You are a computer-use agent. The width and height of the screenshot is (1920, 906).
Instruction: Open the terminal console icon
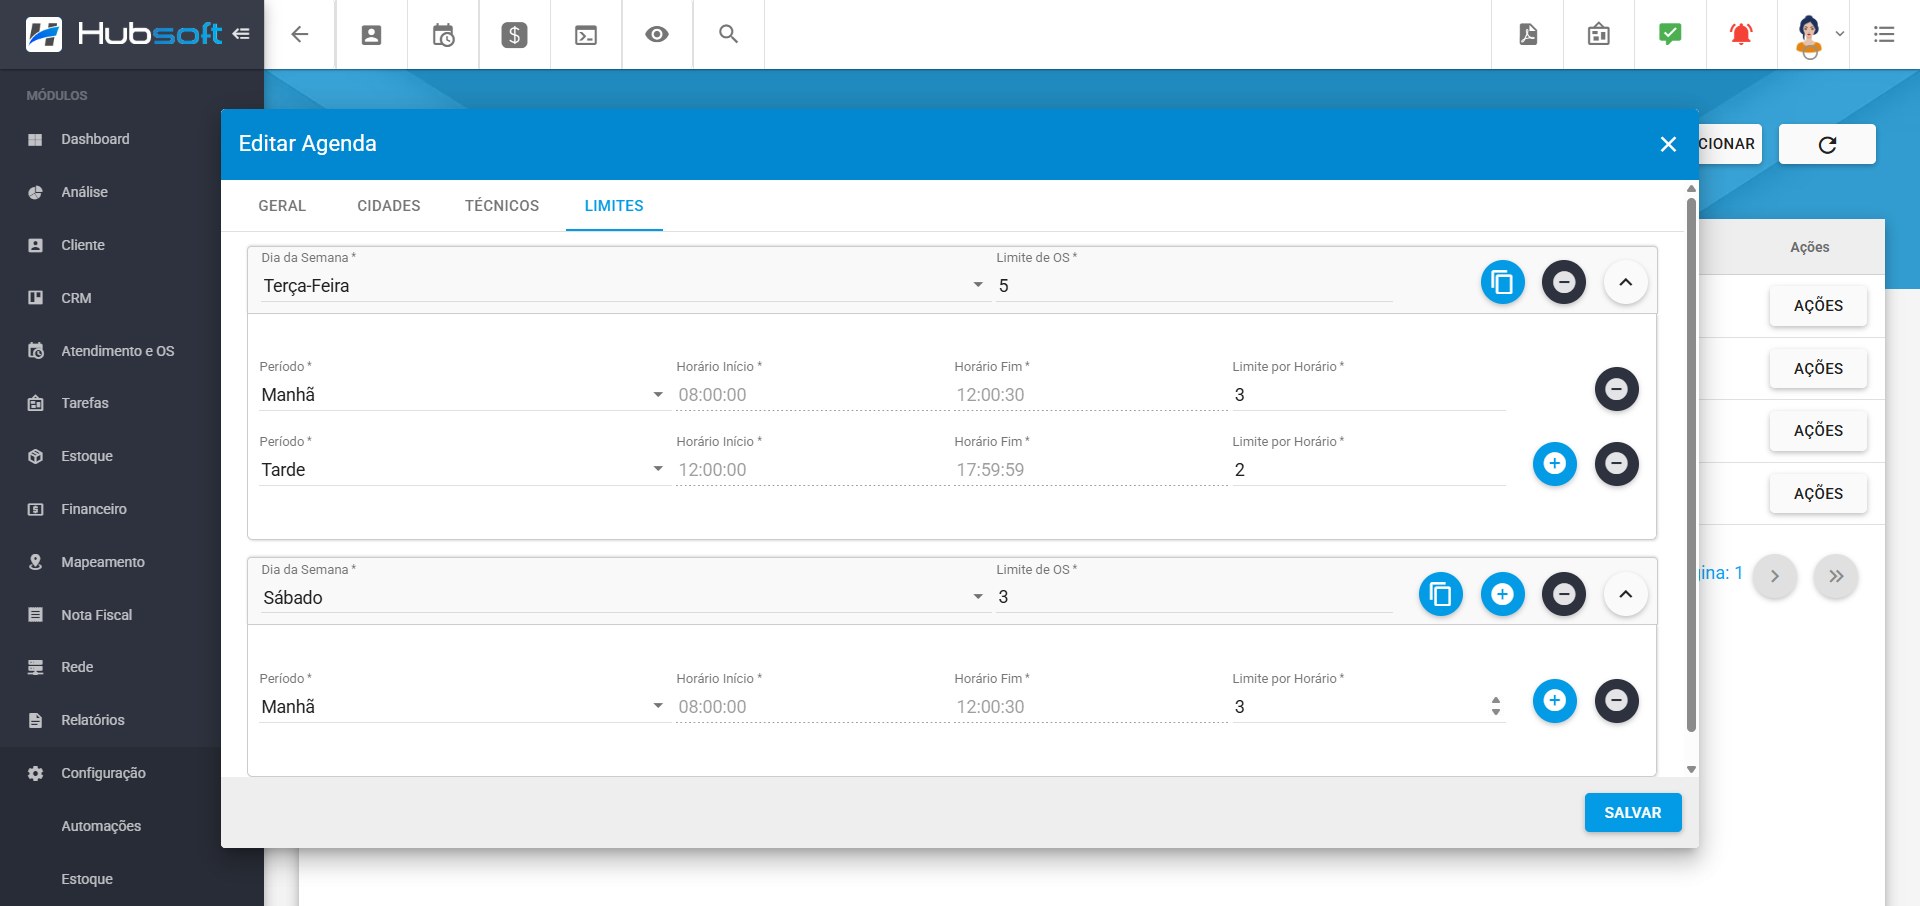586,34
